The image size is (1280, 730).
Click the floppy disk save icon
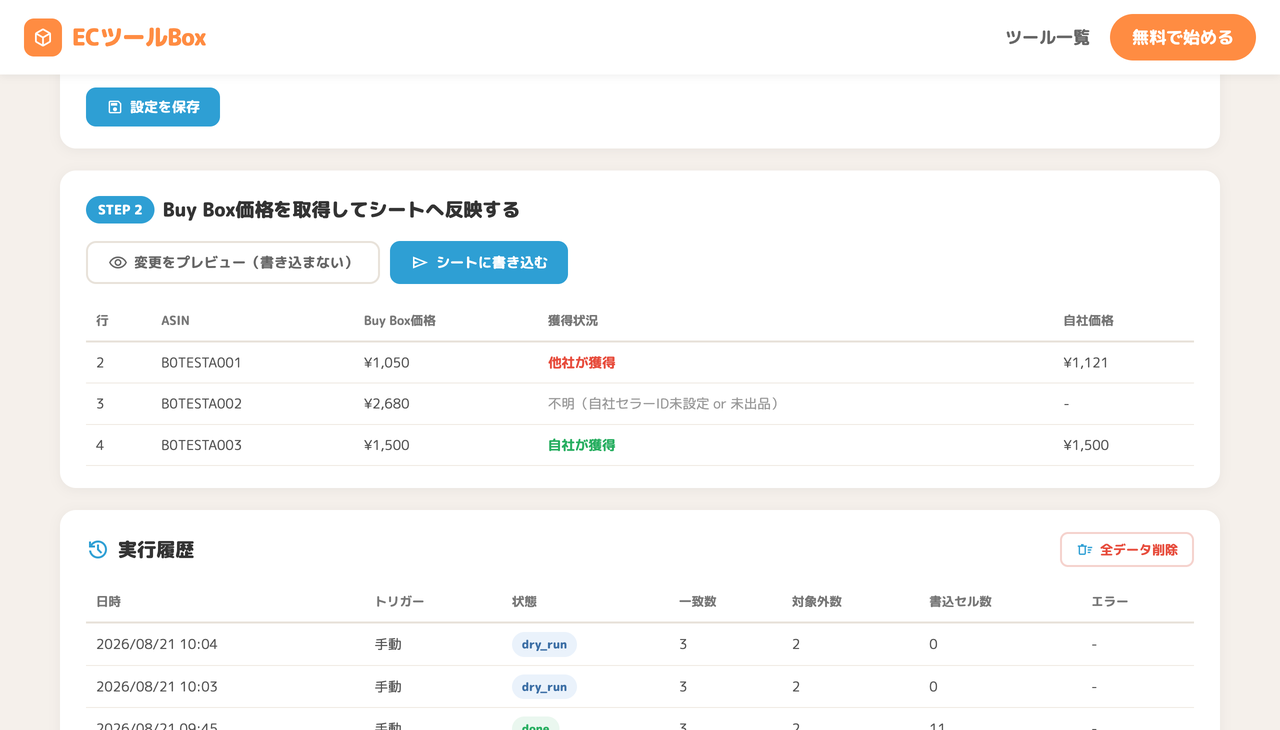coord(114,107)
